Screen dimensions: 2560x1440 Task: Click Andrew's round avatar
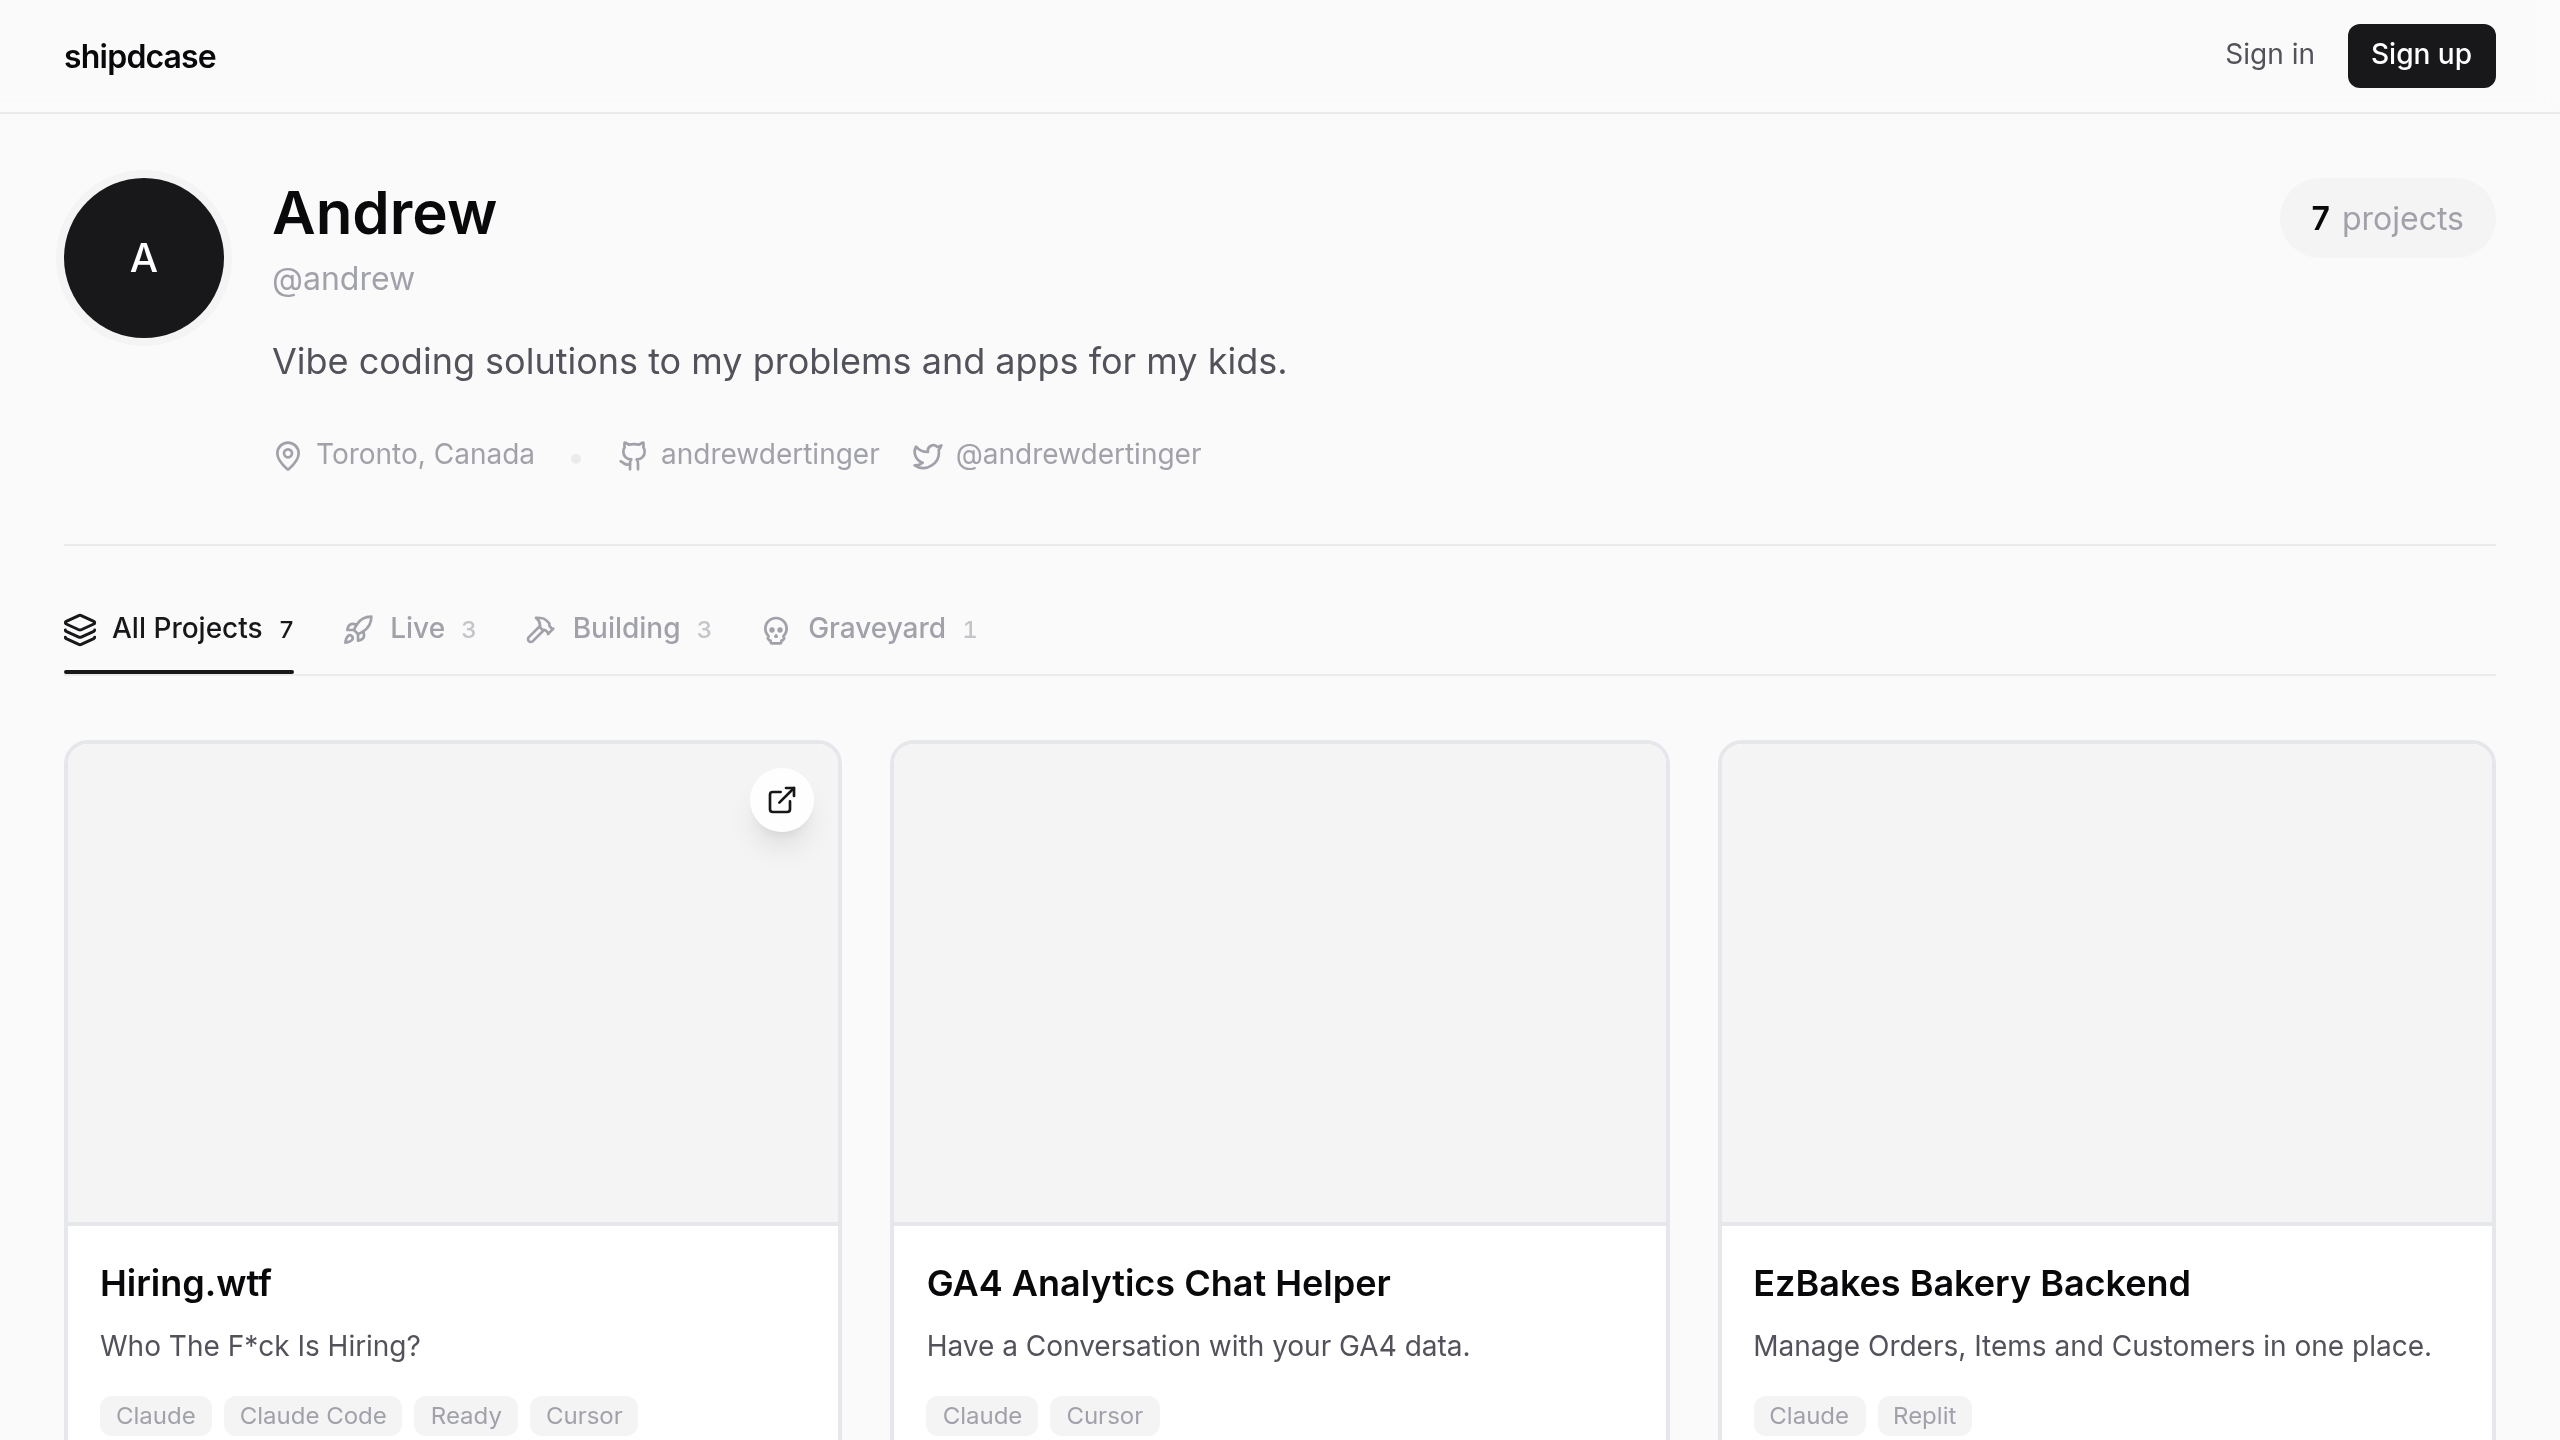pyautogui.click(x=144, y=258)
